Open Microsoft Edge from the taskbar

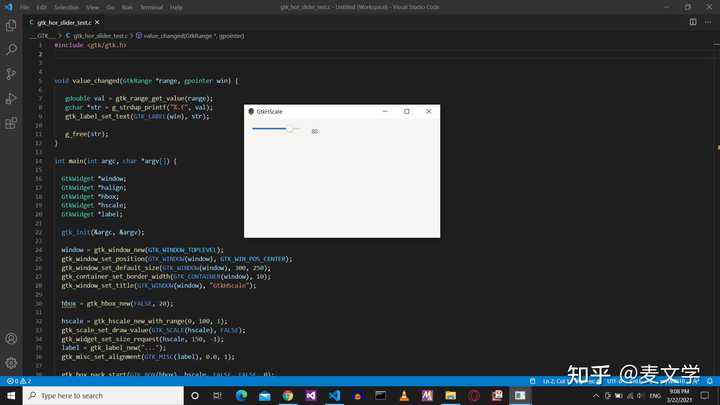click(241, 395)
